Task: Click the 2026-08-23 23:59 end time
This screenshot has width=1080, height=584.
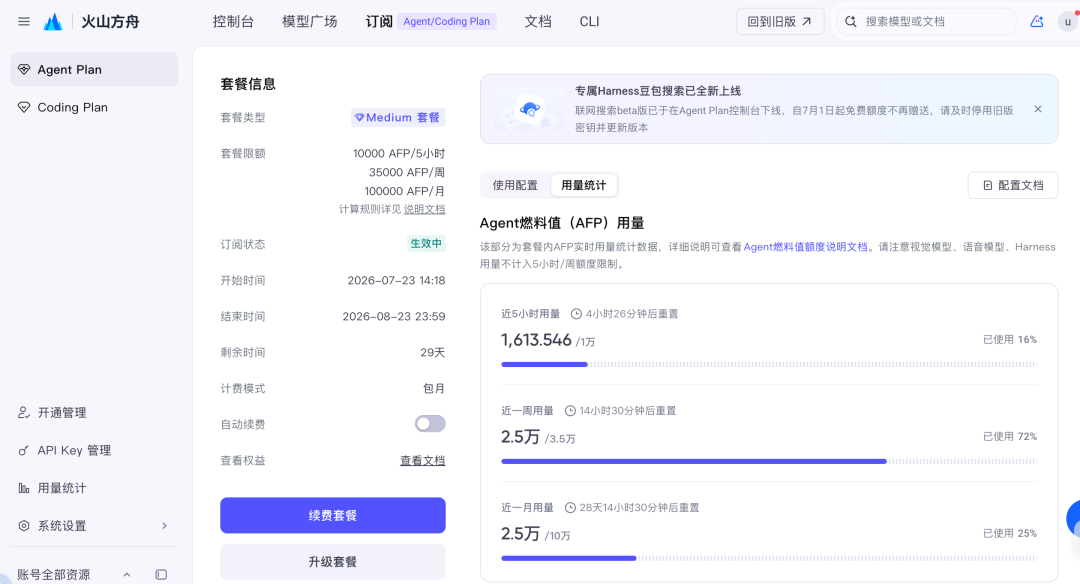Action: [394, 317]
